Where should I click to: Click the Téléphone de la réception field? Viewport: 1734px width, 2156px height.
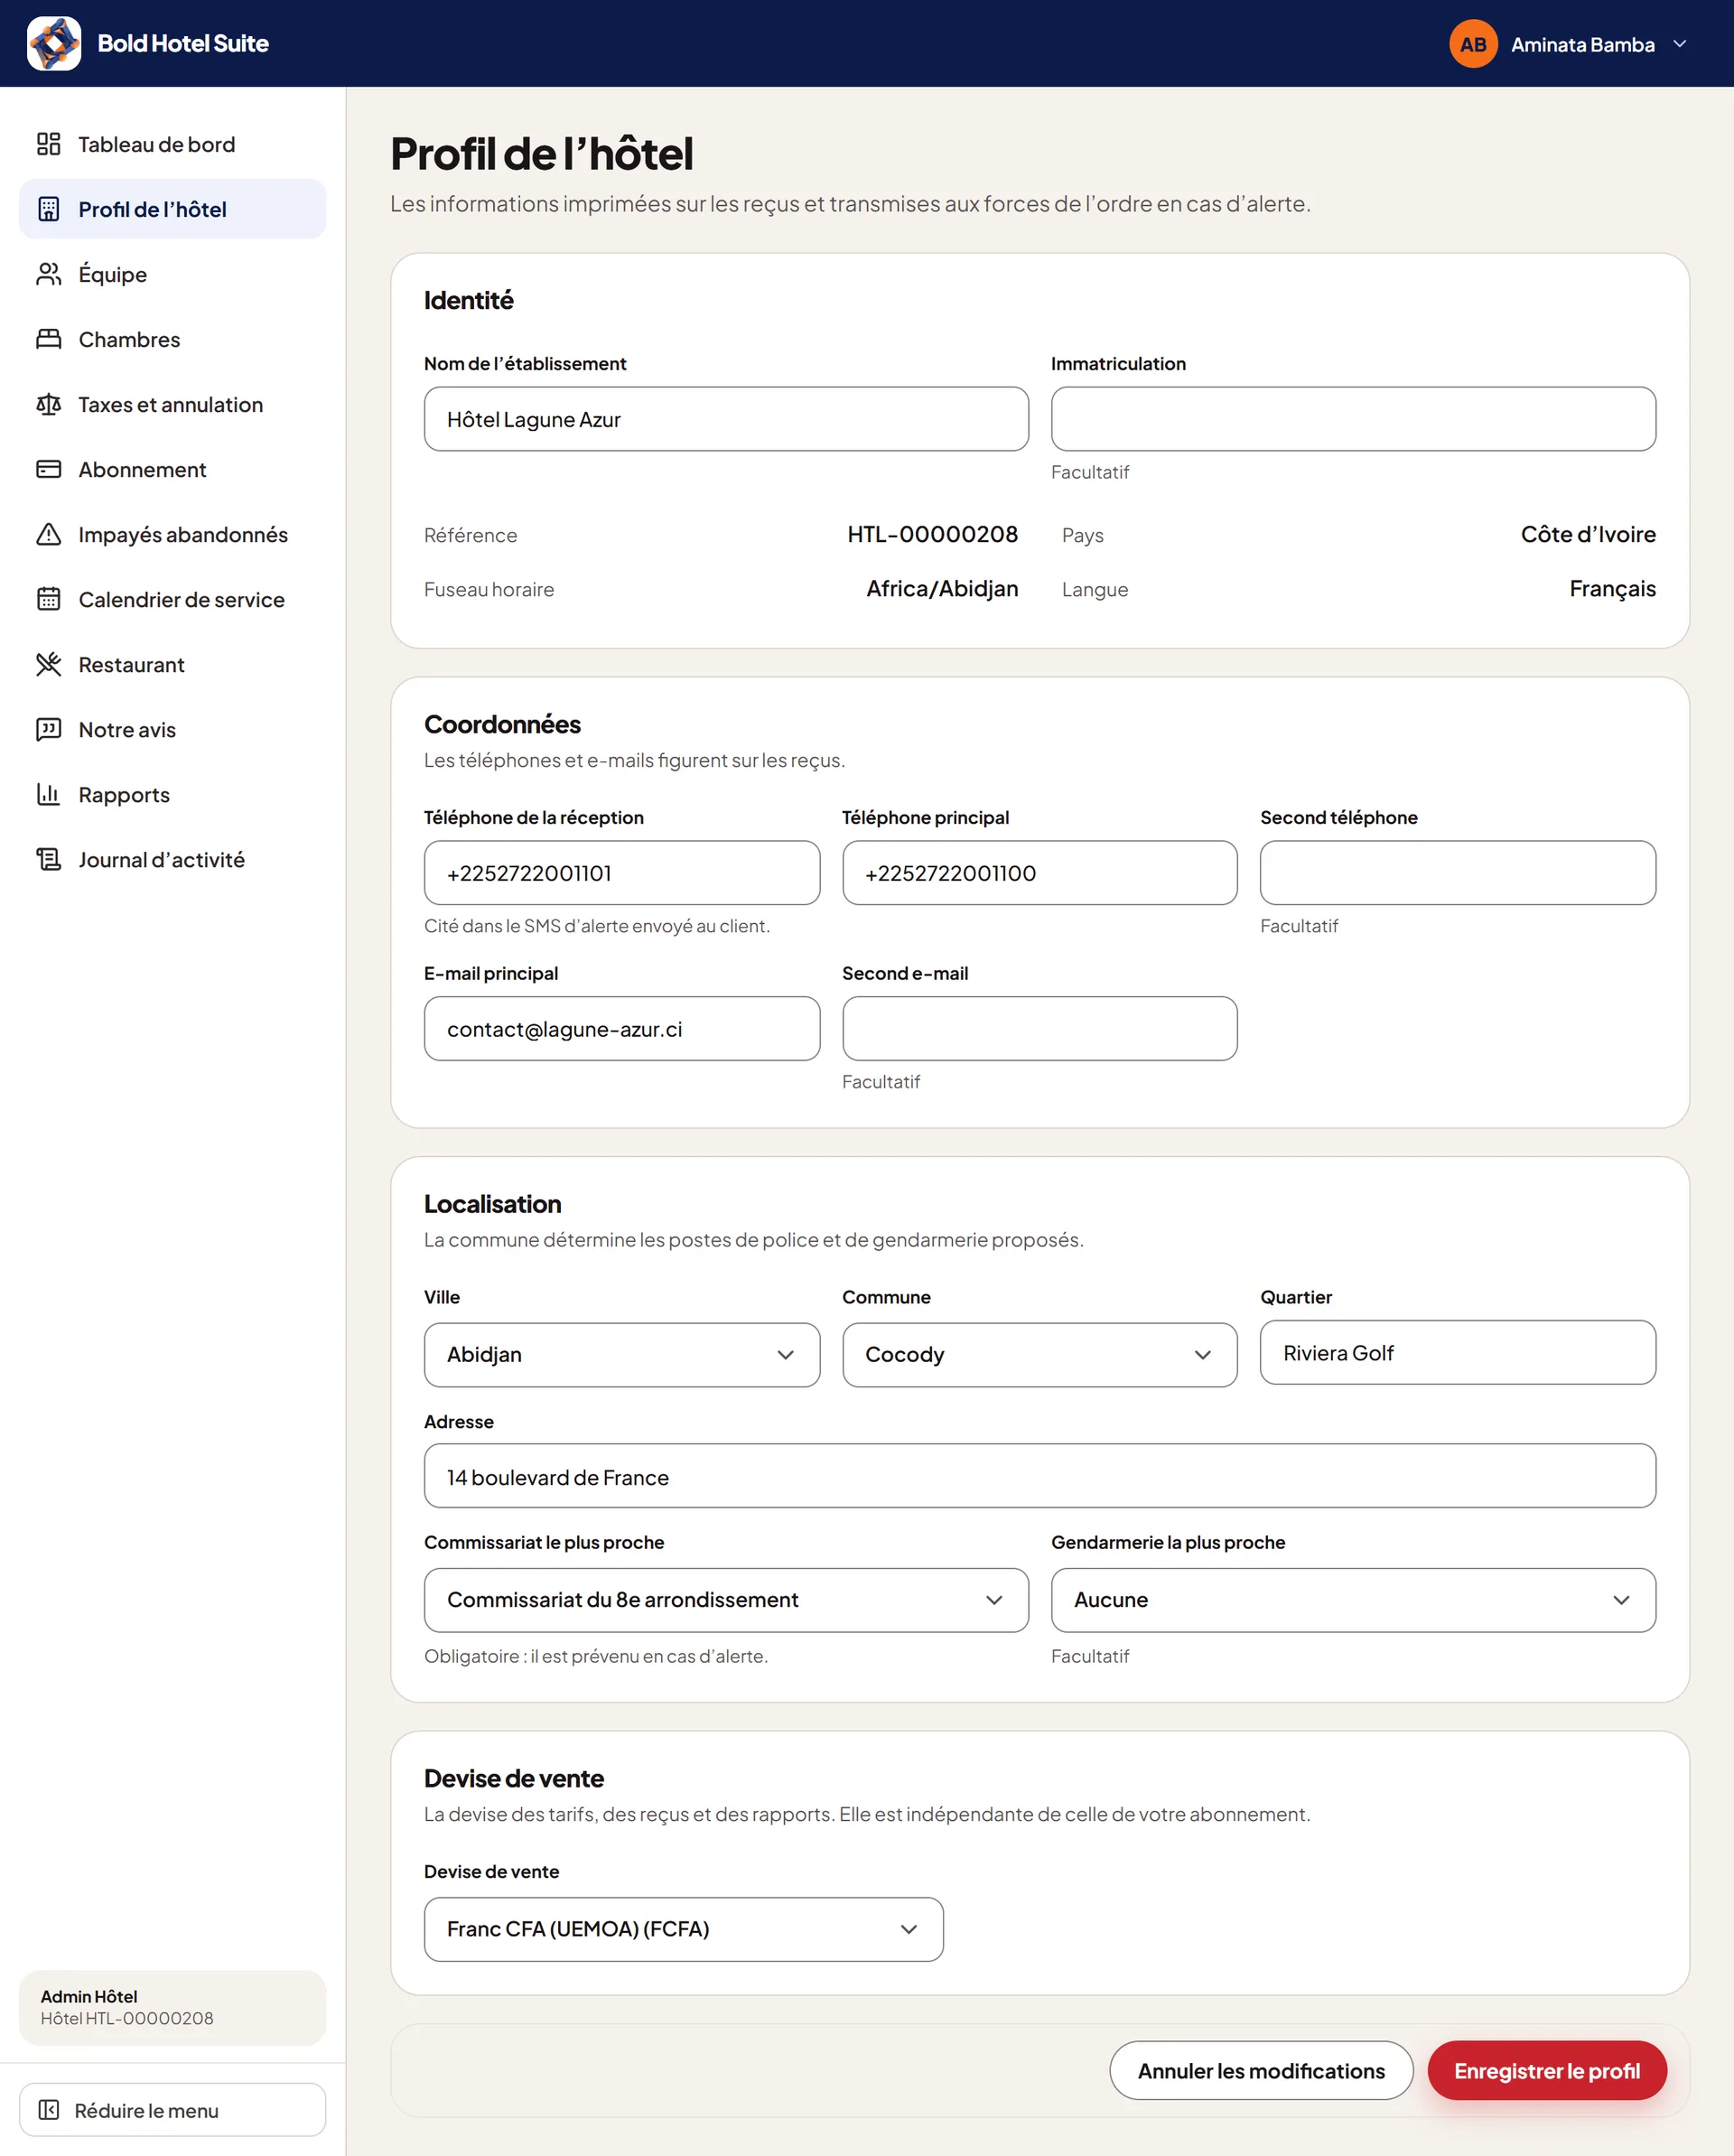point(622,873)
